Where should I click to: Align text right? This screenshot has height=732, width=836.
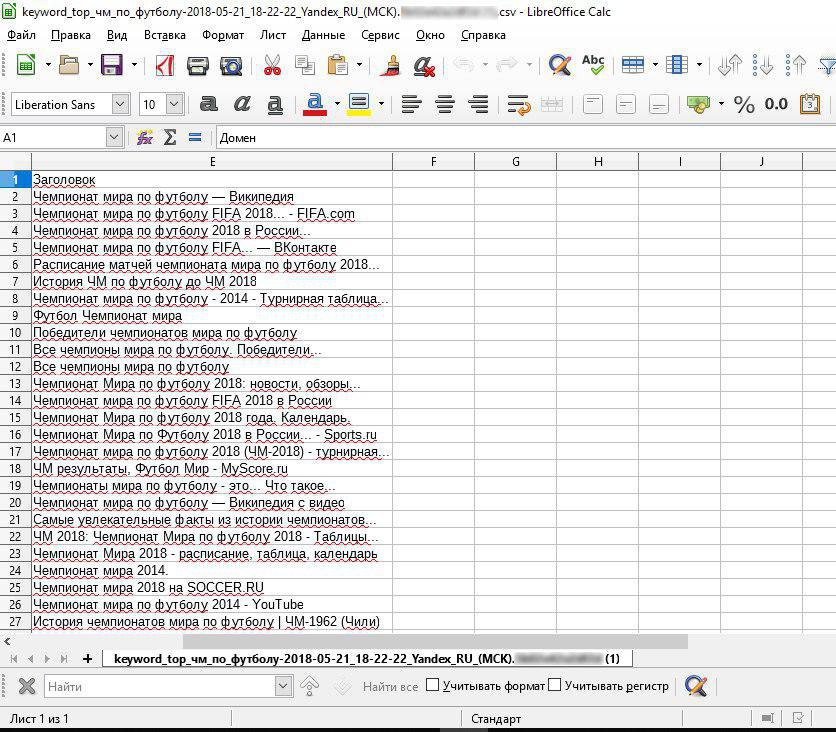tap(478, 104)
